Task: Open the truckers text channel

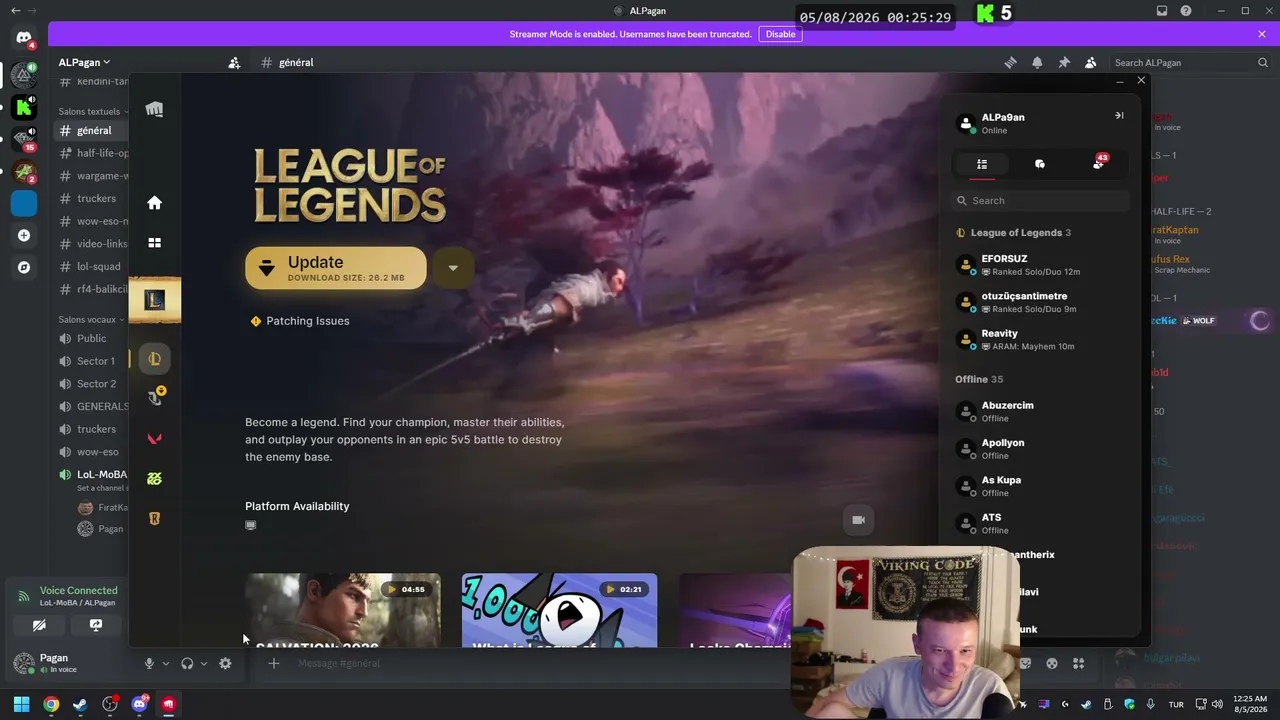Action: coord(93,199)
